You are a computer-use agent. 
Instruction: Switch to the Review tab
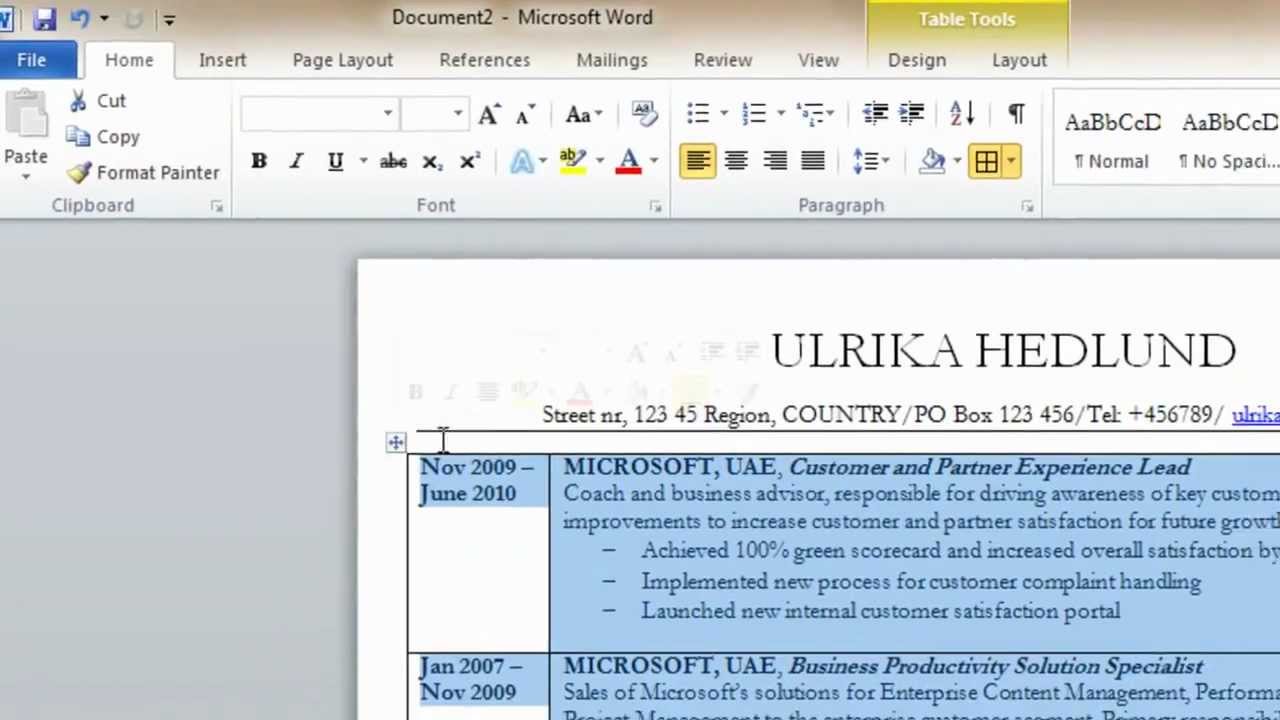[x=722, y=60]
